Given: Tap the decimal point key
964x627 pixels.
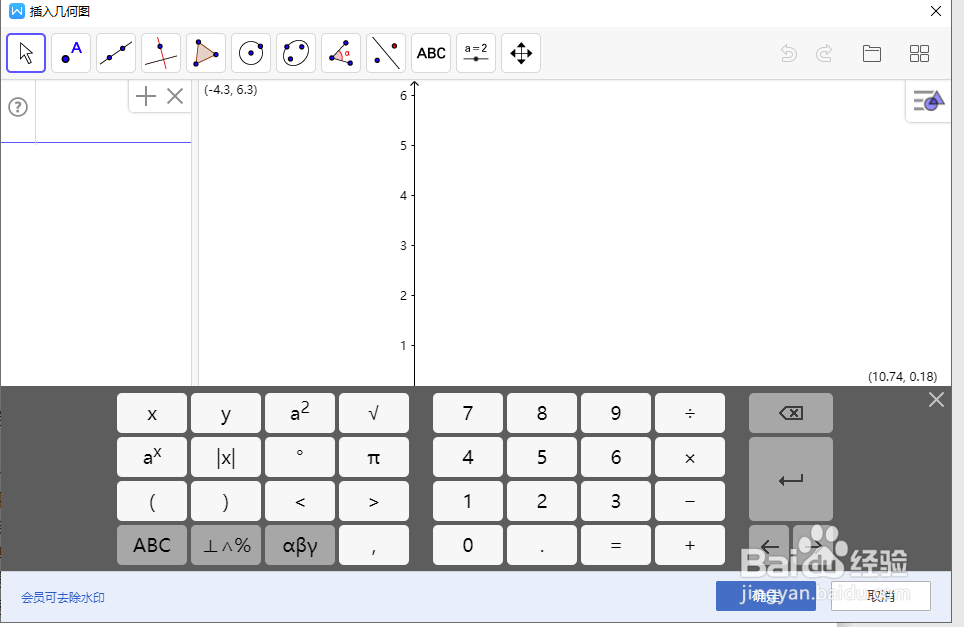Looking at the screenshot, I should (x=542, y=545).
